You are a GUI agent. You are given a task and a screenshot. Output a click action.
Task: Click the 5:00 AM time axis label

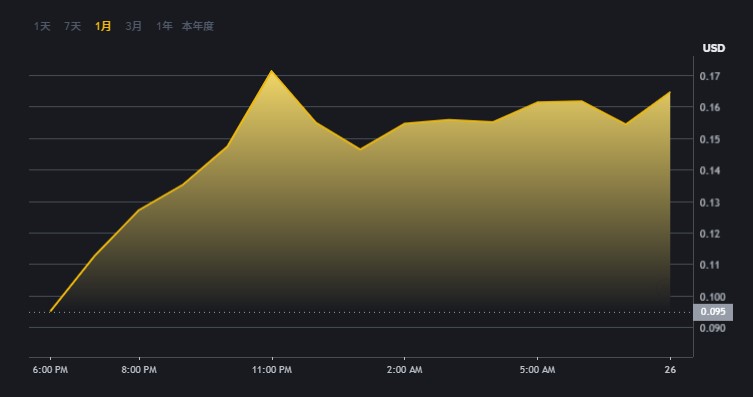(x=537, y=370)
